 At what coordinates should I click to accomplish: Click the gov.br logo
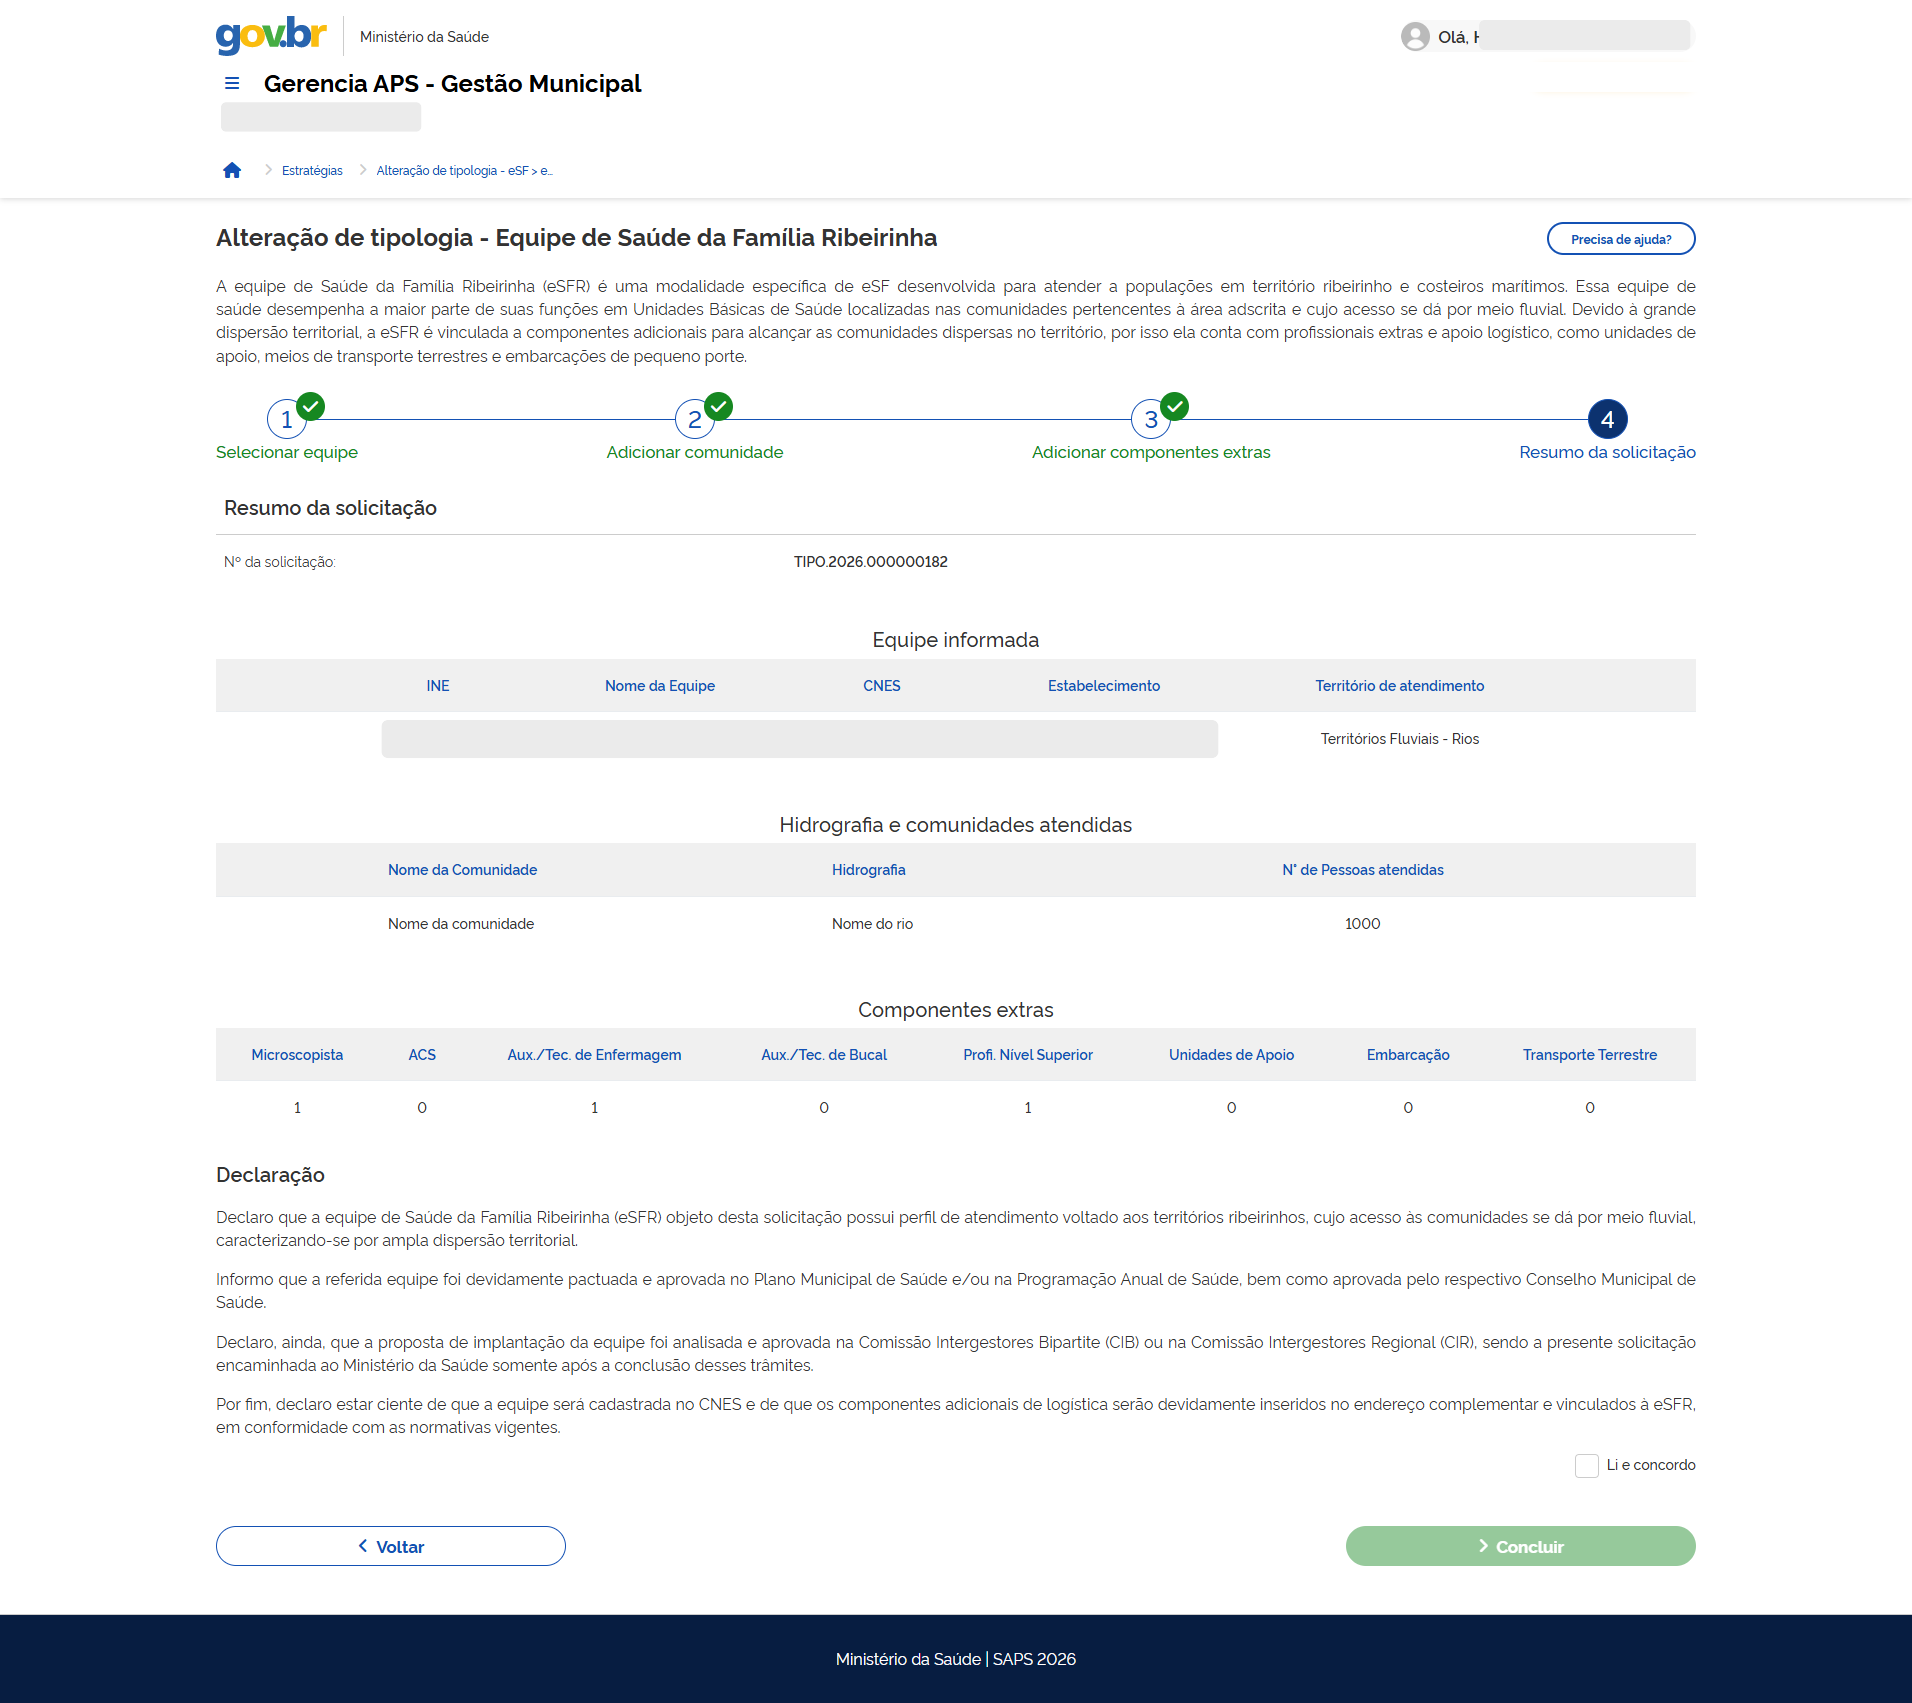click(x=271, y=35)
